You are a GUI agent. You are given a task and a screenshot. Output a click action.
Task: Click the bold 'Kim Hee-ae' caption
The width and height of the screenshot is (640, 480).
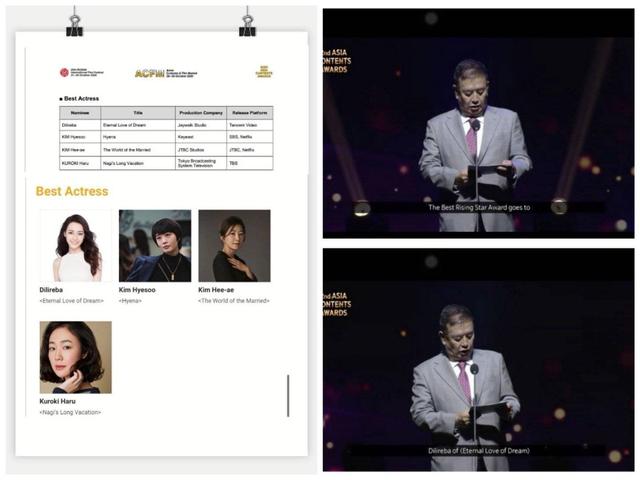tap(216, 290)
